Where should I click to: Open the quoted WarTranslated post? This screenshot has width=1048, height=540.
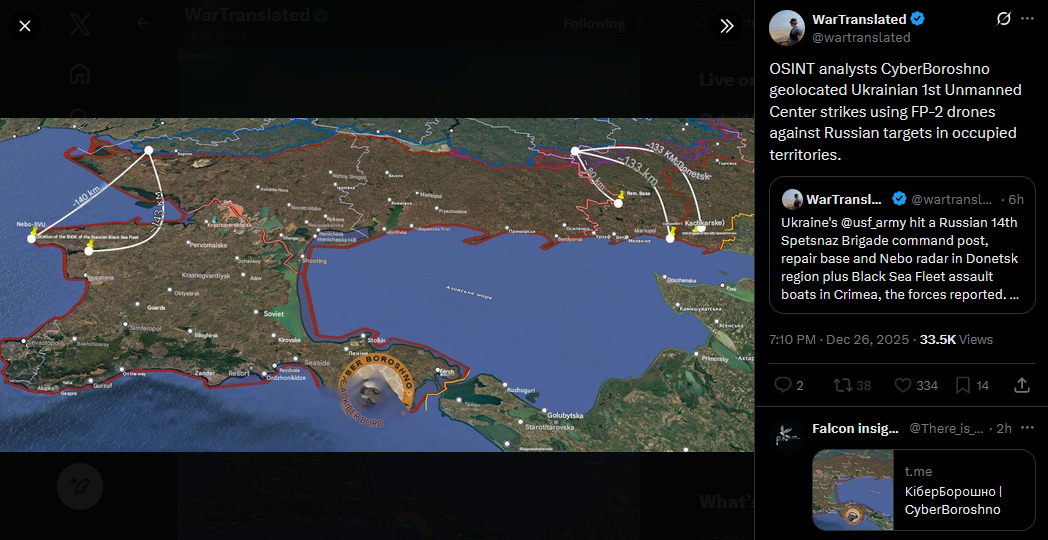(902, 245)
